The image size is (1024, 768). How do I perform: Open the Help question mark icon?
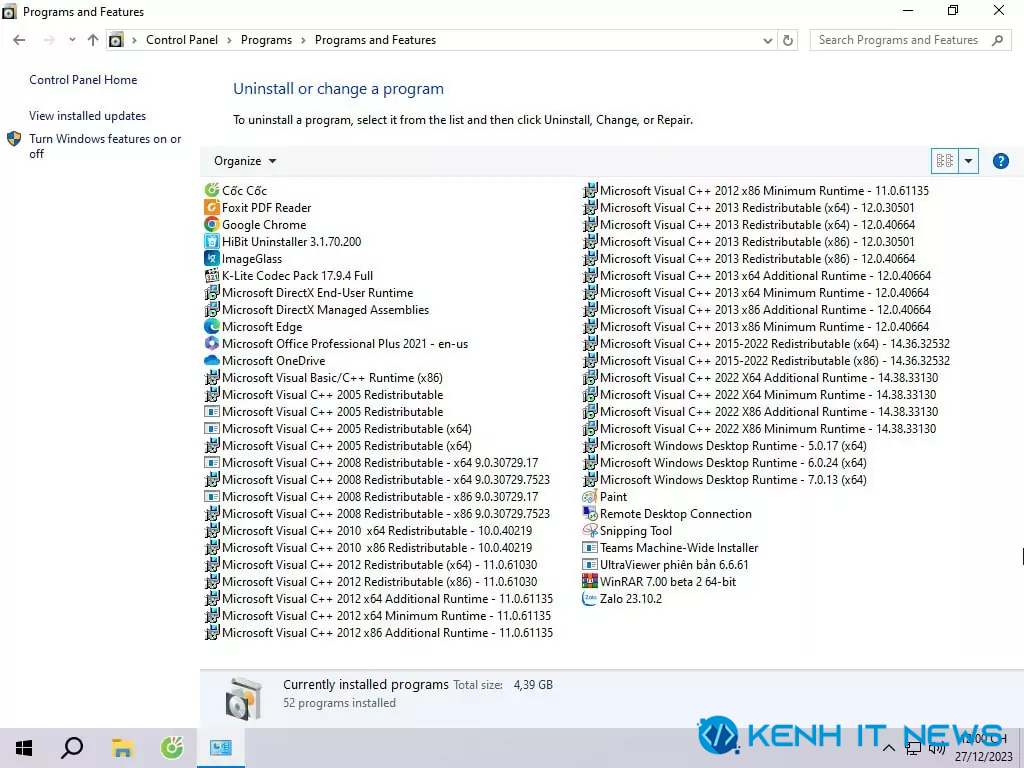tap(1000, 161)
